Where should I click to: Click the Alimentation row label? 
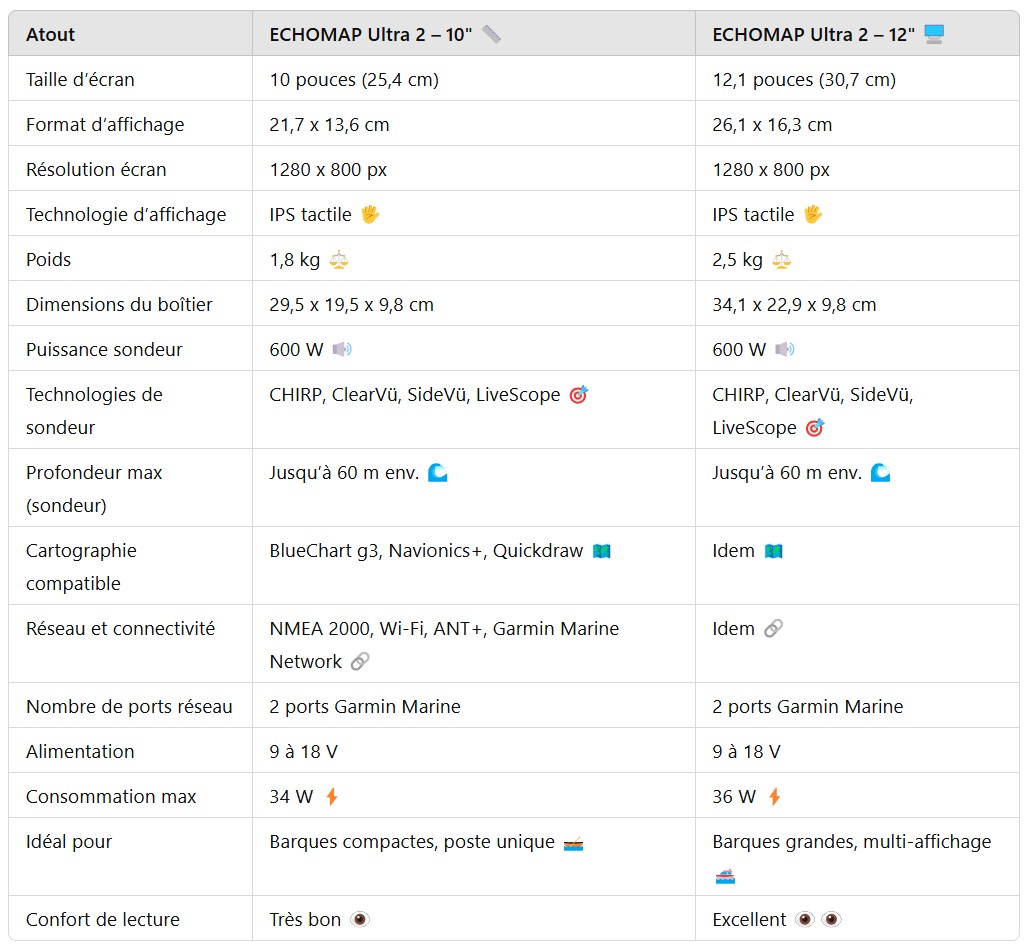(x=80, y=752)
